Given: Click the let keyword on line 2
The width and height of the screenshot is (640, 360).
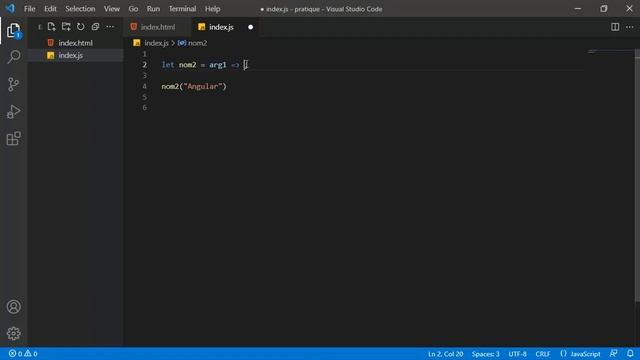Looking at the screenshot, I should tap(168, 65).
